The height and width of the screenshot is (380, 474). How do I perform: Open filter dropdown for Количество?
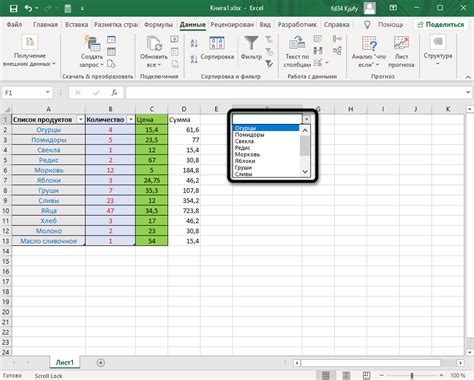[x=131, y=120]
